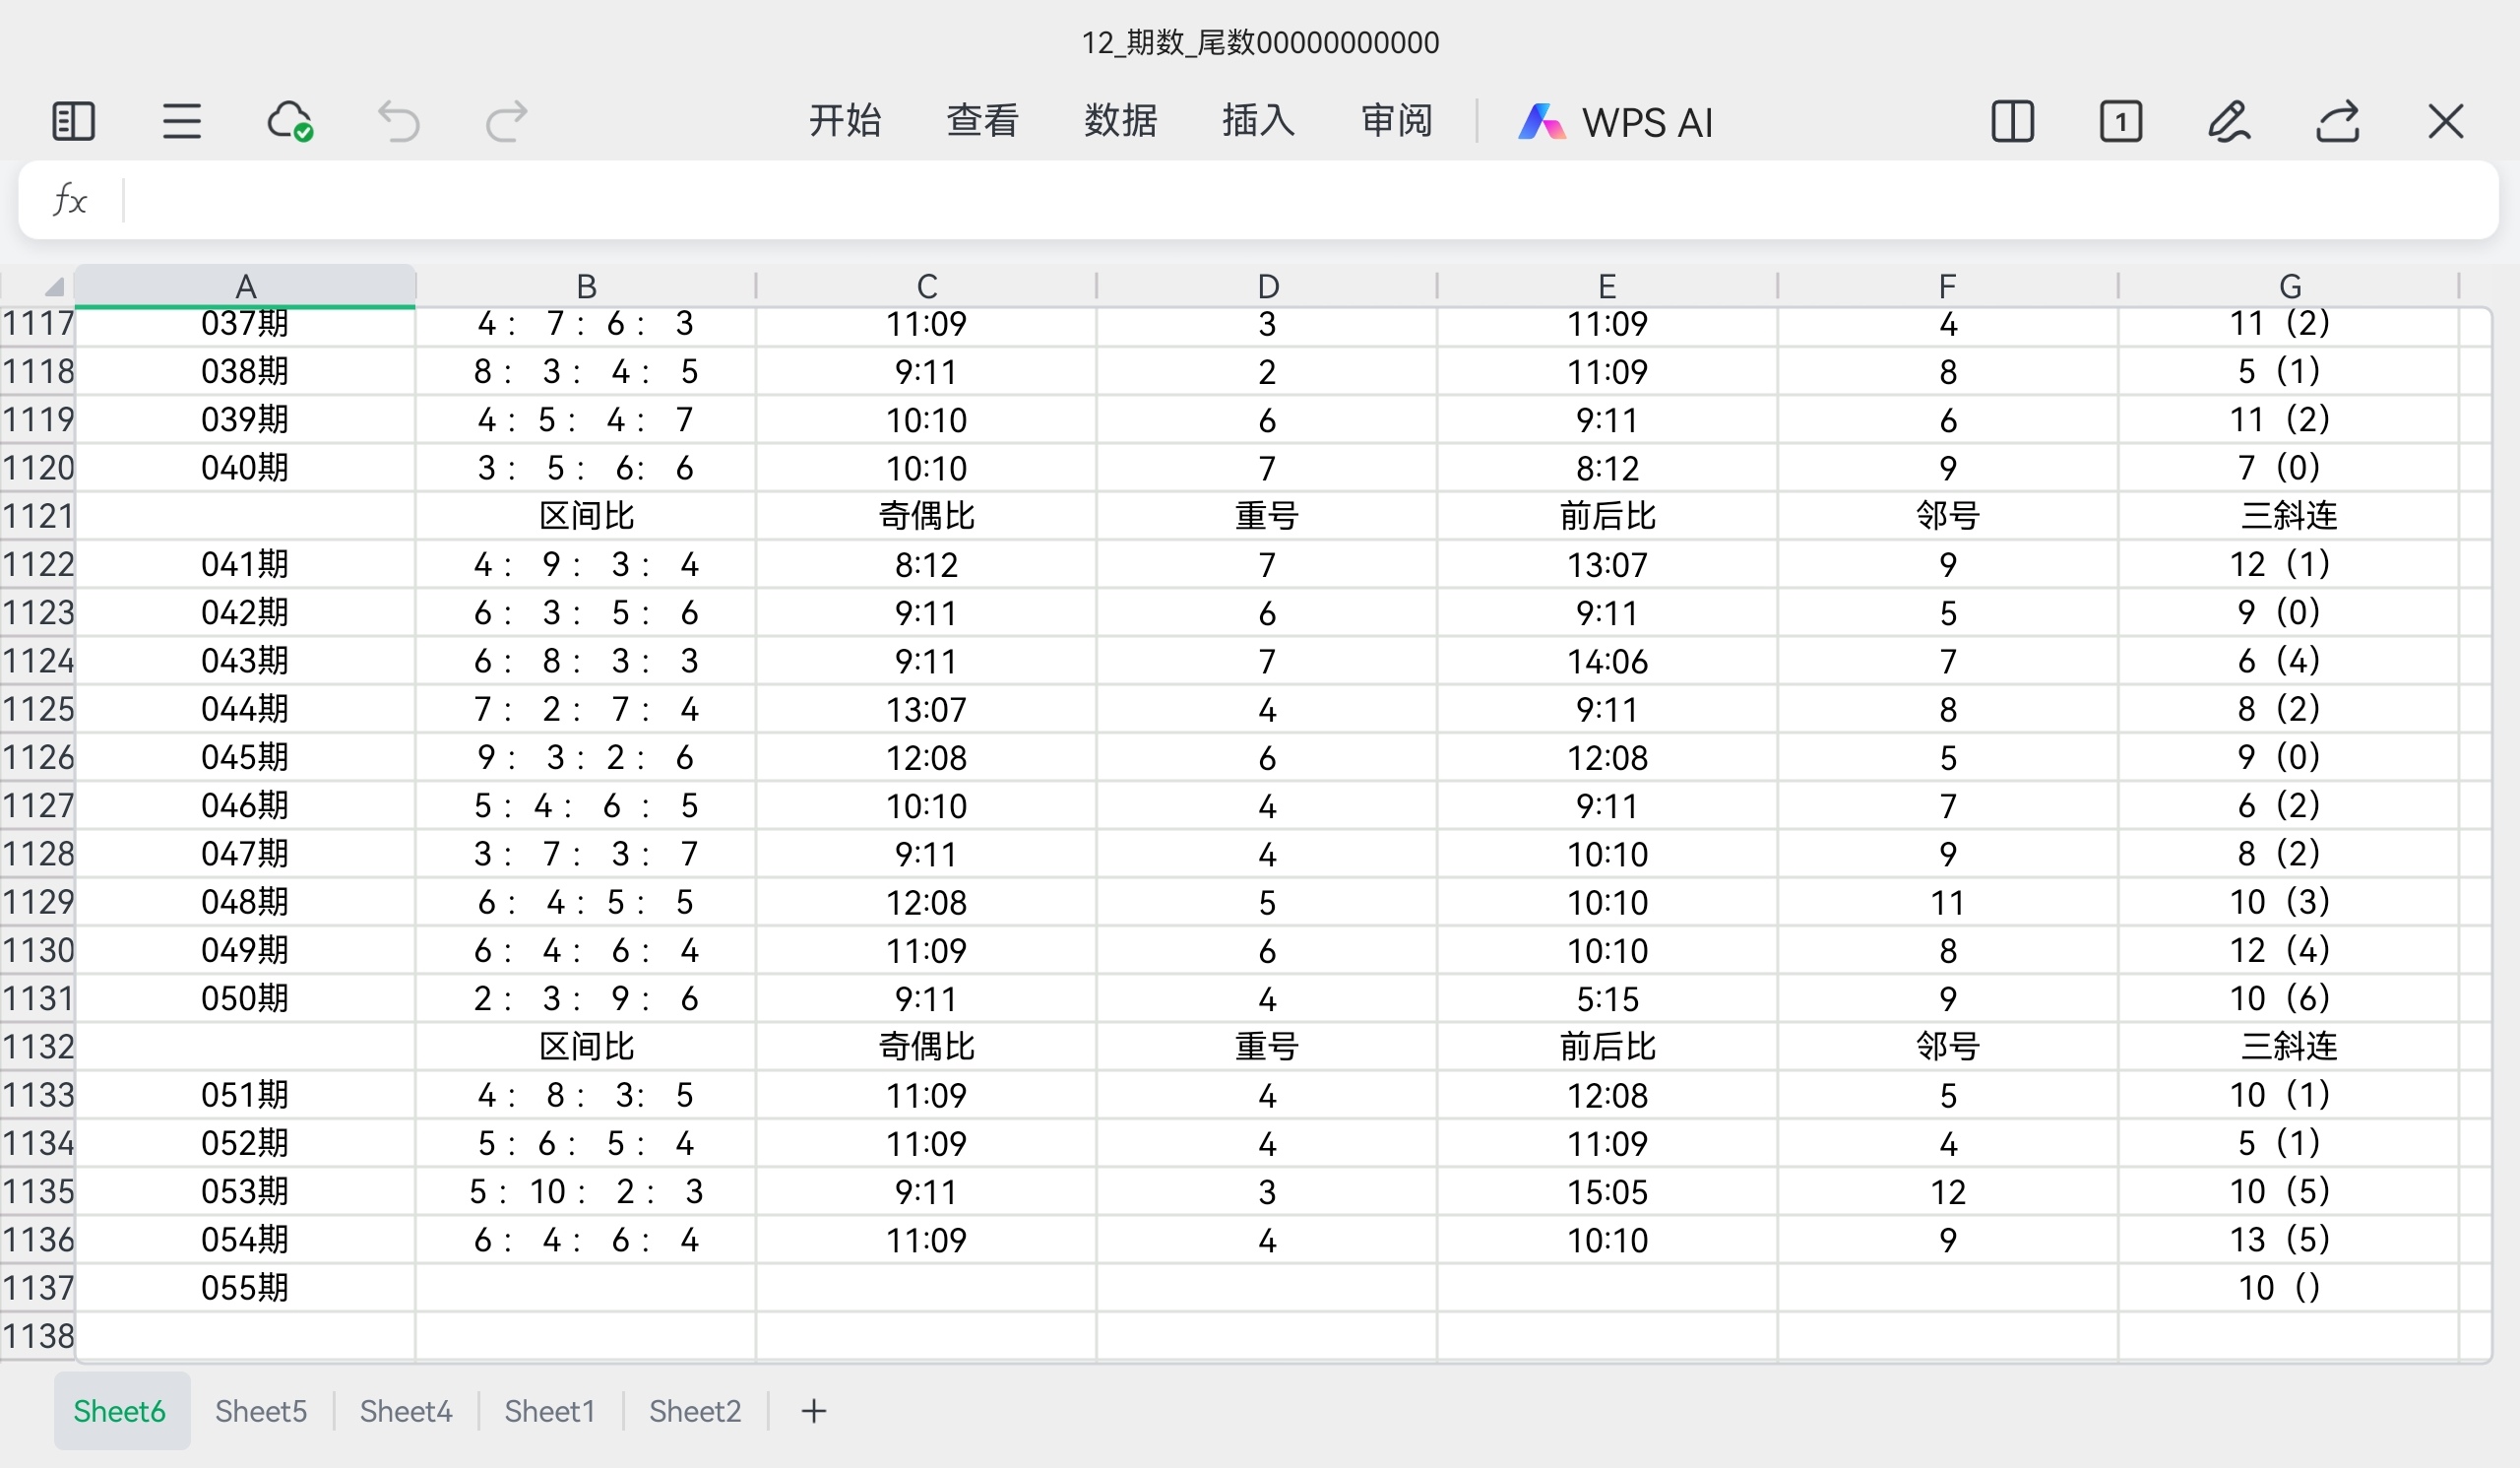Switch to the Sheet2 tab
This screenshot has width=2520, height=1468.
pos(695,1411)
